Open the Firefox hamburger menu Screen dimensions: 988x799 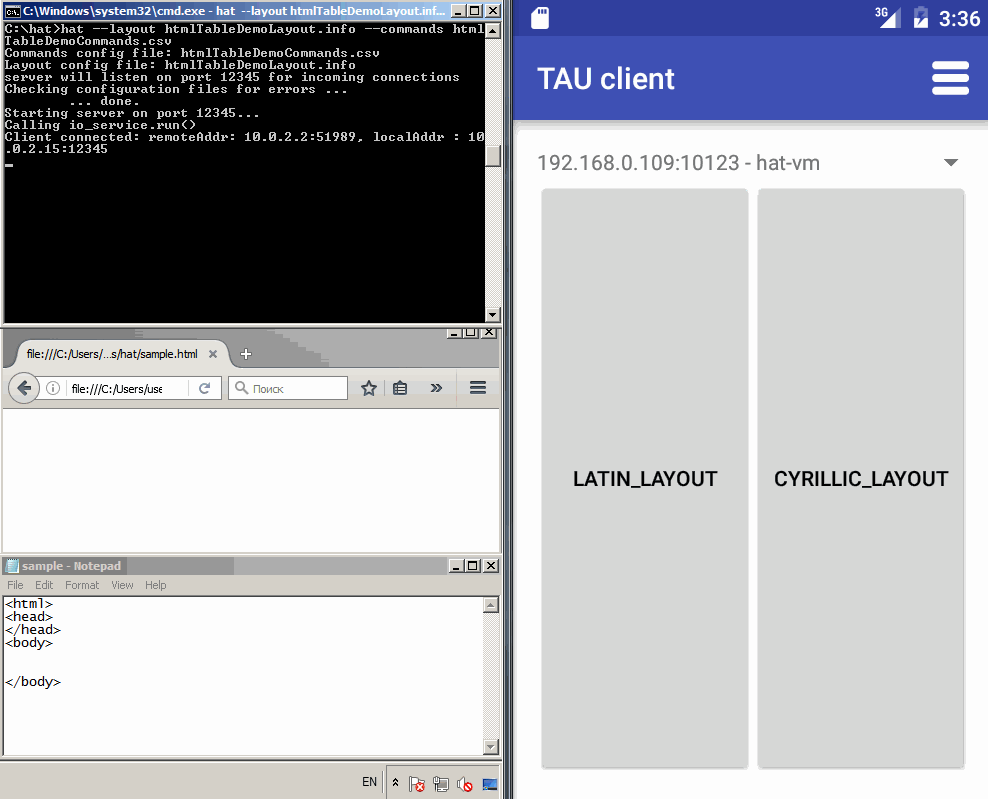click(478, 388)
